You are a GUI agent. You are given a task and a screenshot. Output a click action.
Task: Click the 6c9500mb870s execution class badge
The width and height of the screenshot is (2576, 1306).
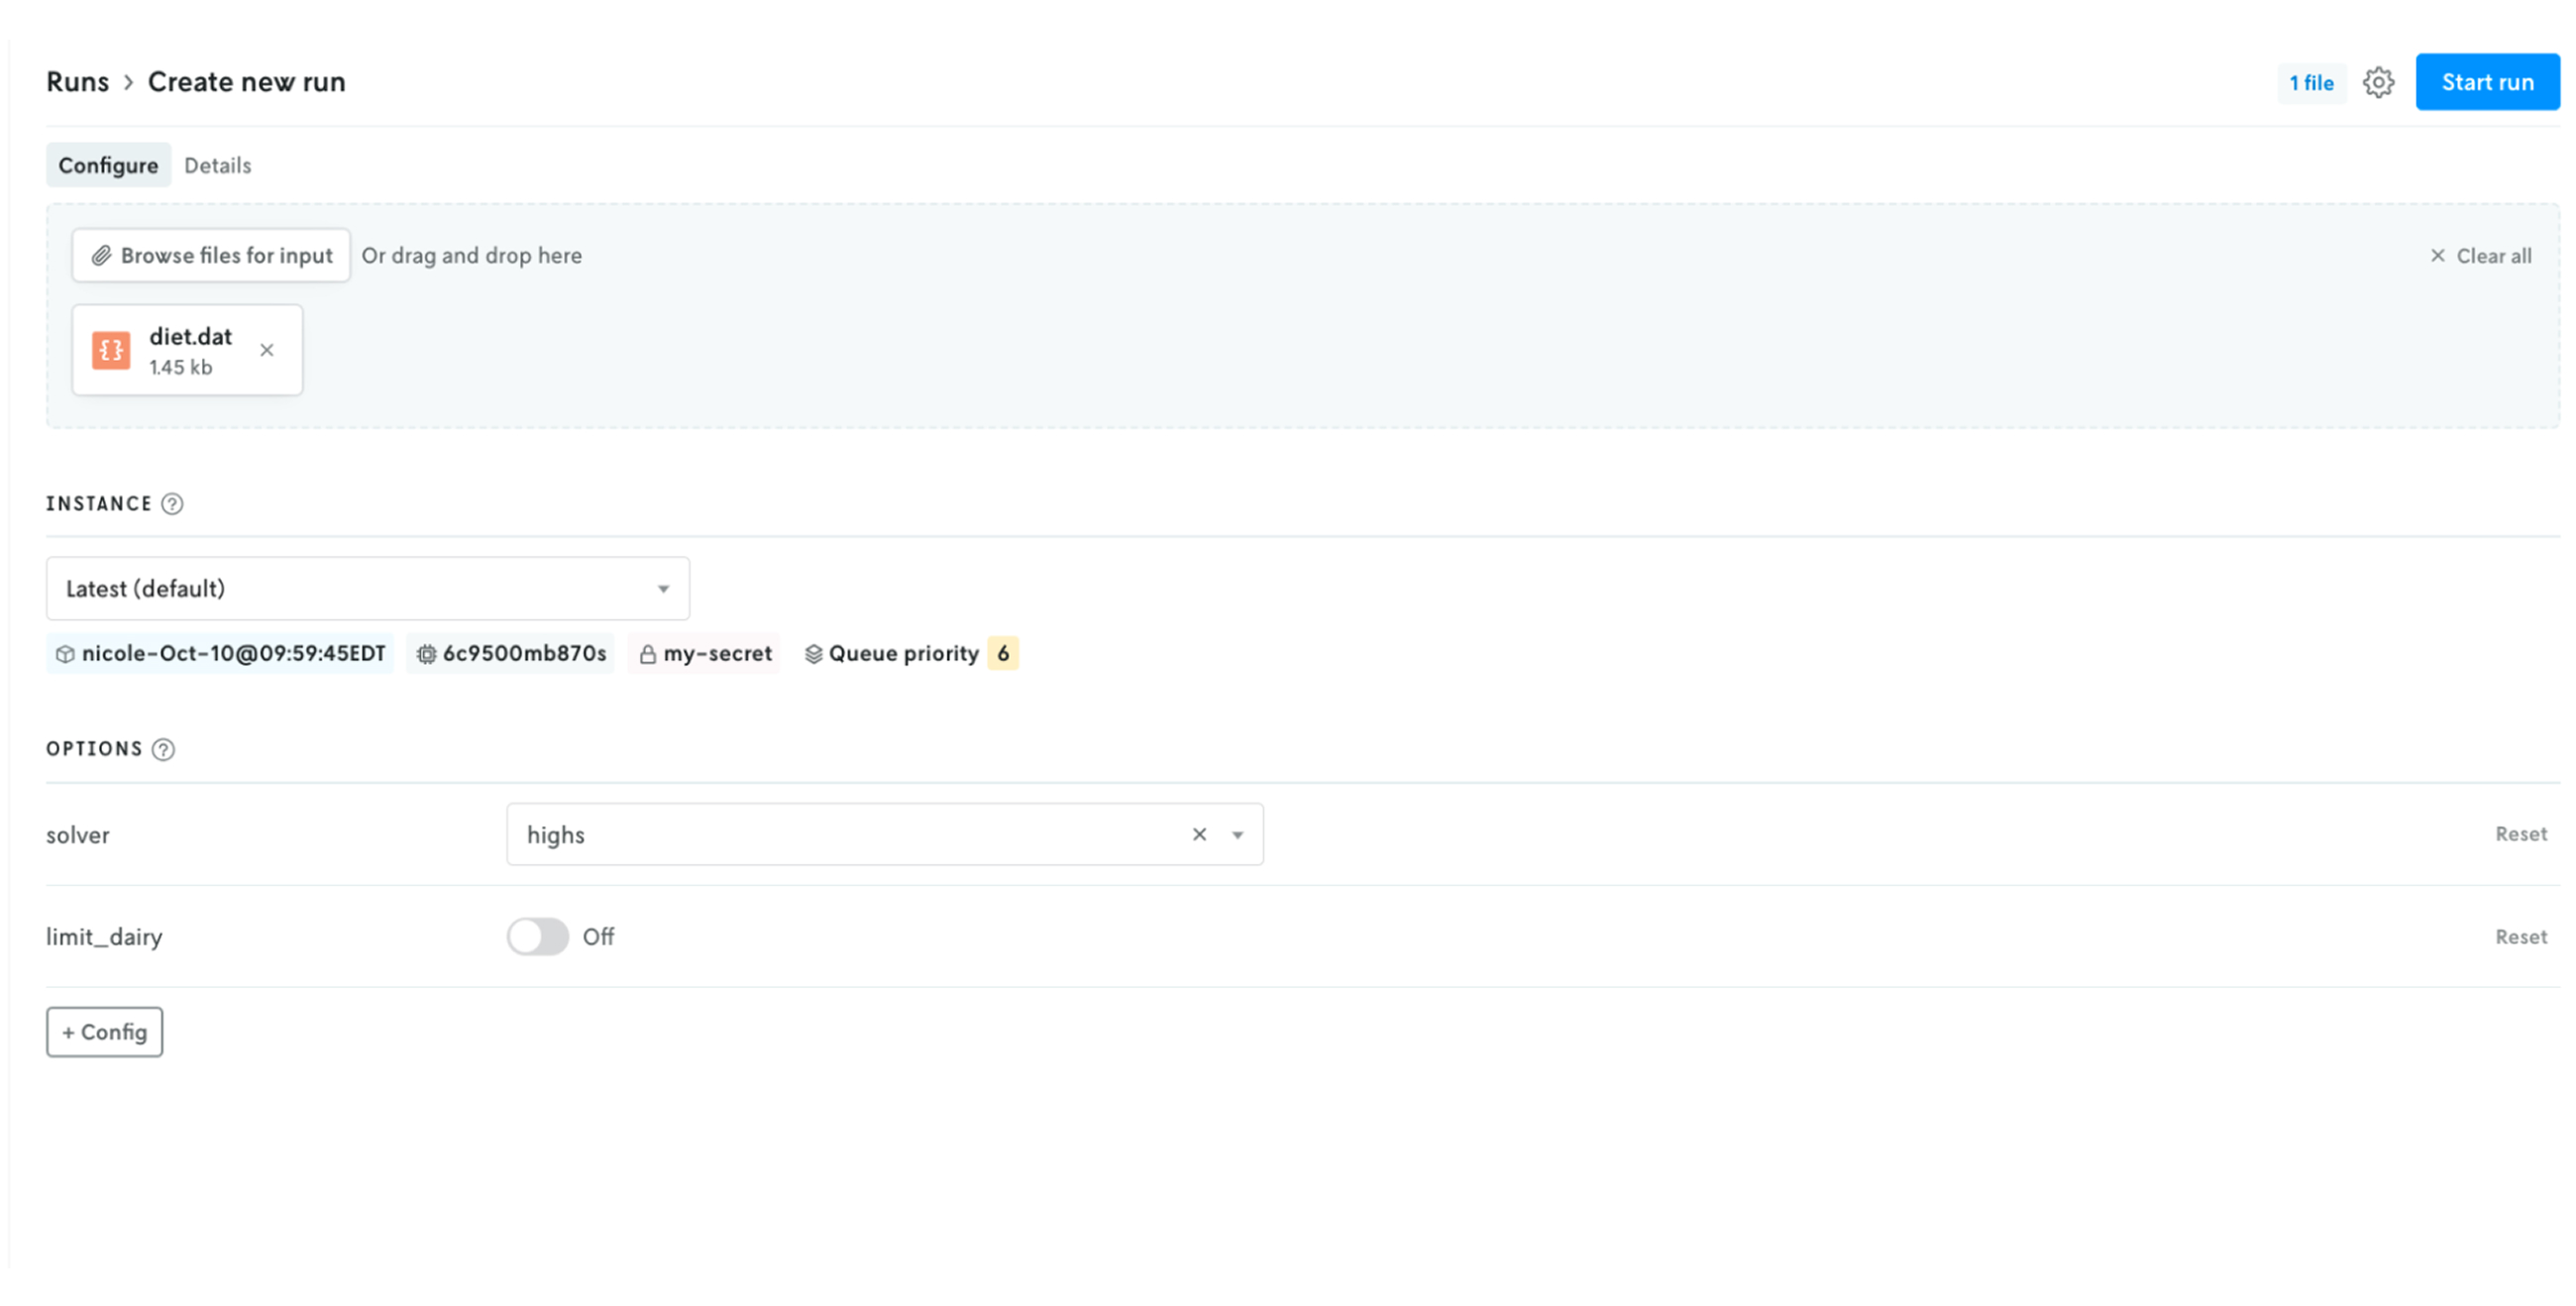511,653
